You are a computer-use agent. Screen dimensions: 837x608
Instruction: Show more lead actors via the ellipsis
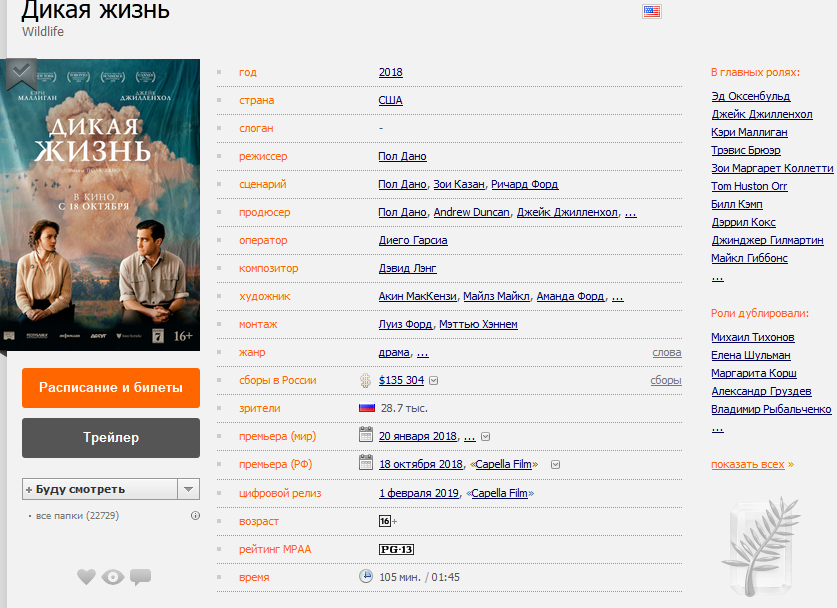coord(717,277)
